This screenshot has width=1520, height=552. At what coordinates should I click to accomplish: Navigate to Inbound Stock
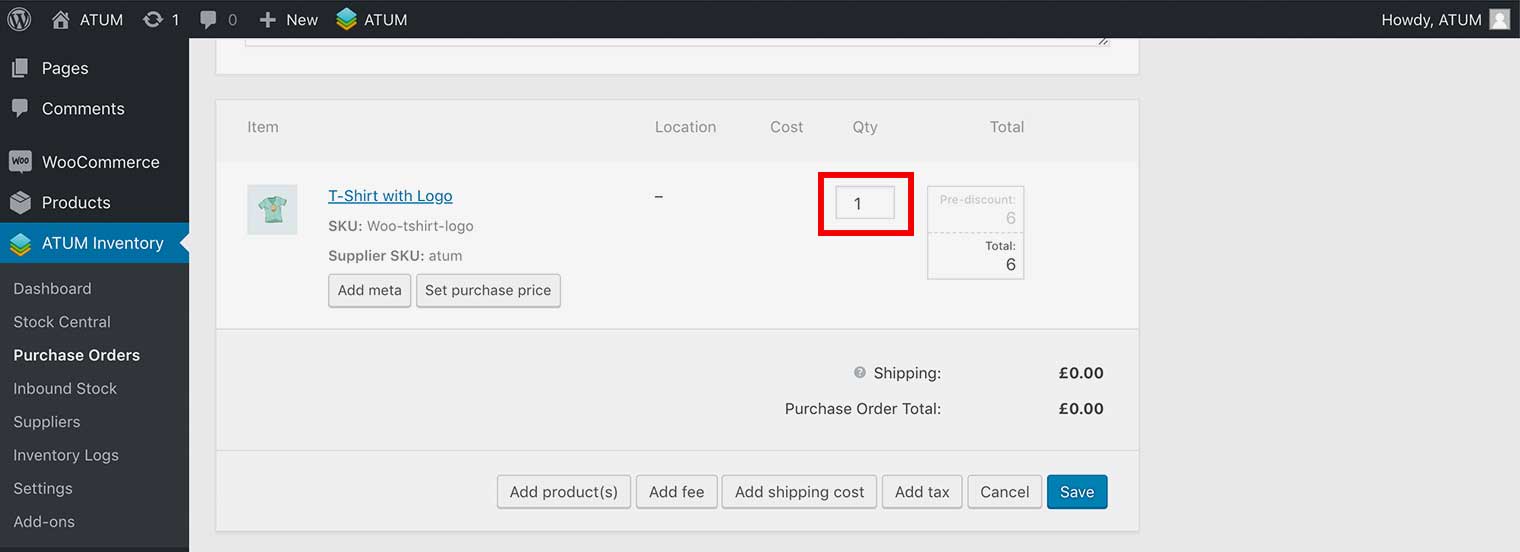coord(65,388)
